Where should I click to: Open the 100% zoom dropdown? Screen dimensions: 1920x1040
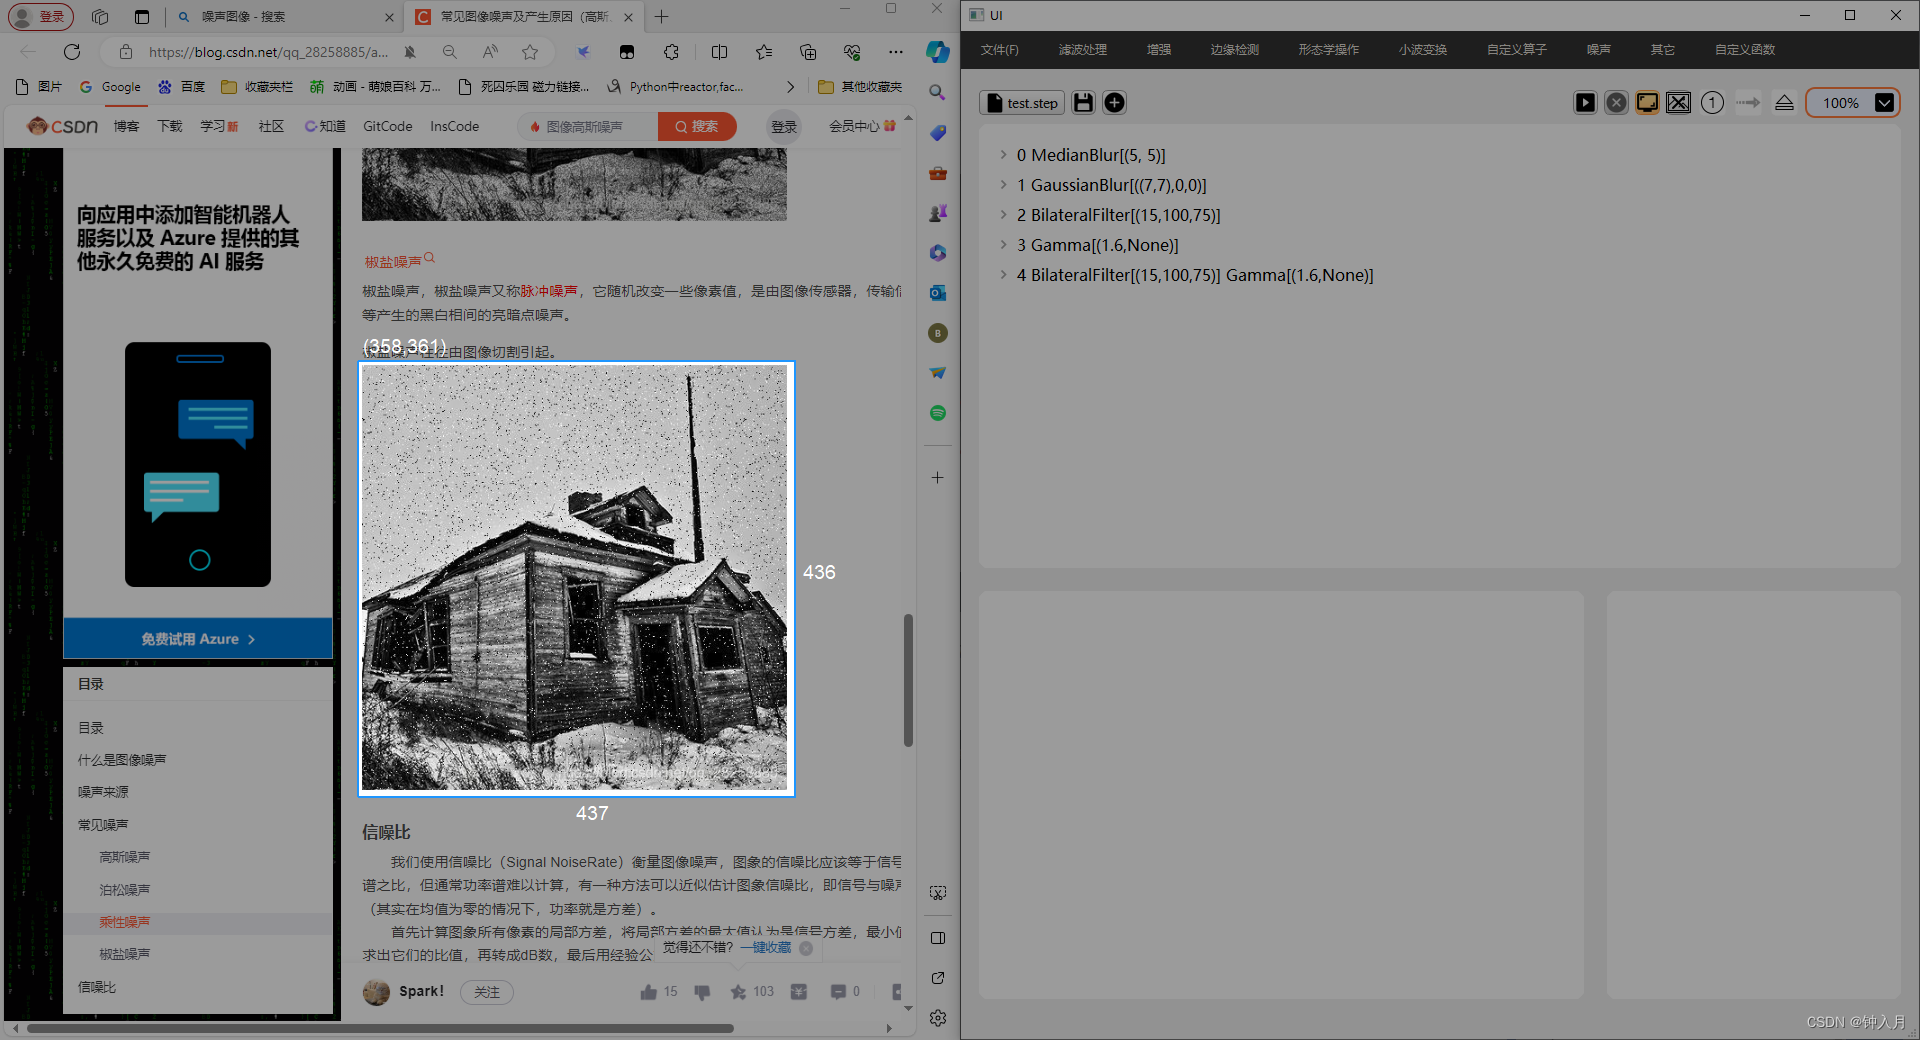click(x=1884, y=103)
